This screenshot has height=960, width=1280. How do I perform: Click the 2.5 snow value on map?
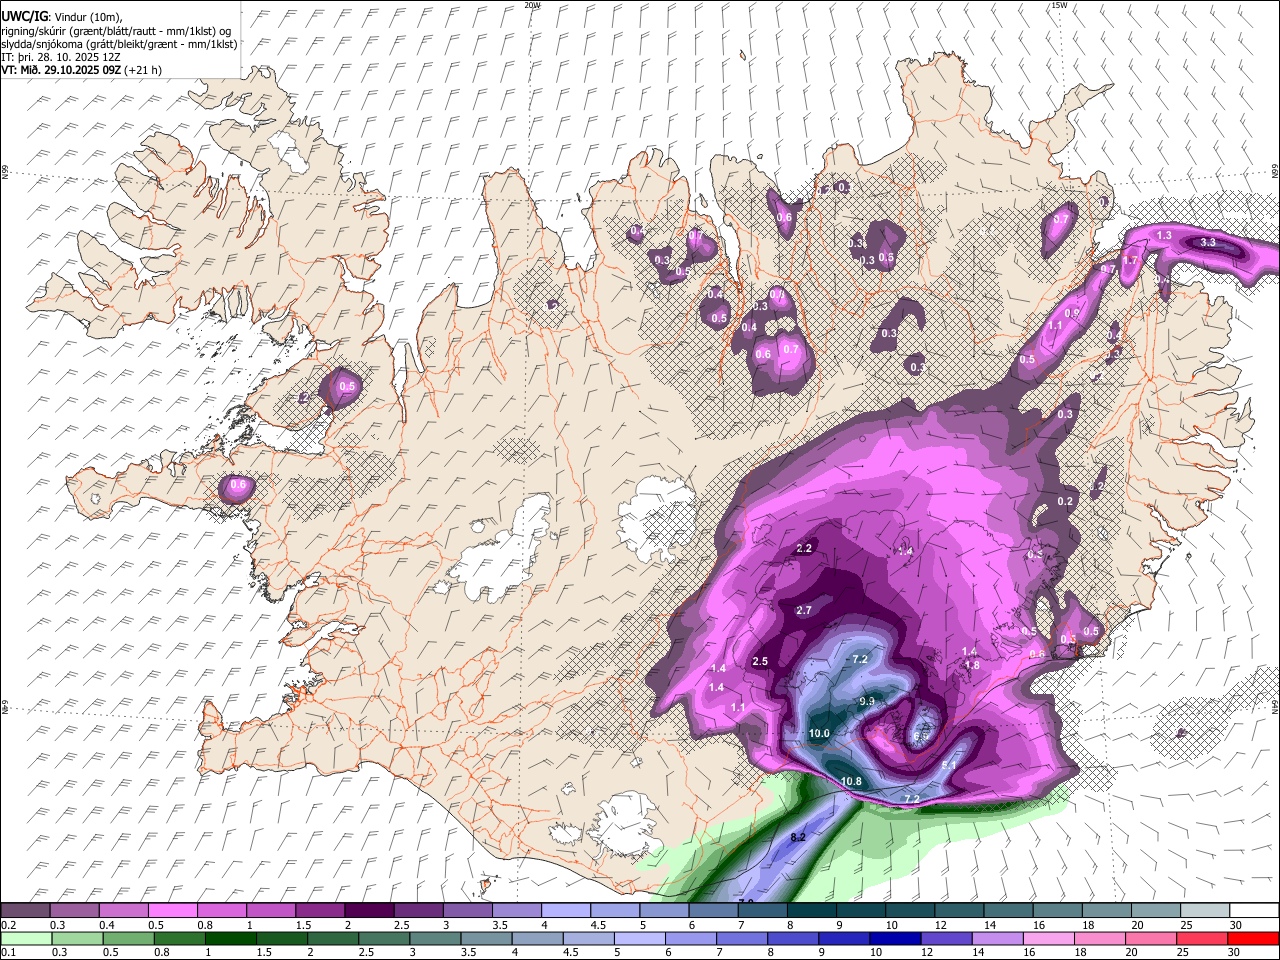click(x=760, y=661)
